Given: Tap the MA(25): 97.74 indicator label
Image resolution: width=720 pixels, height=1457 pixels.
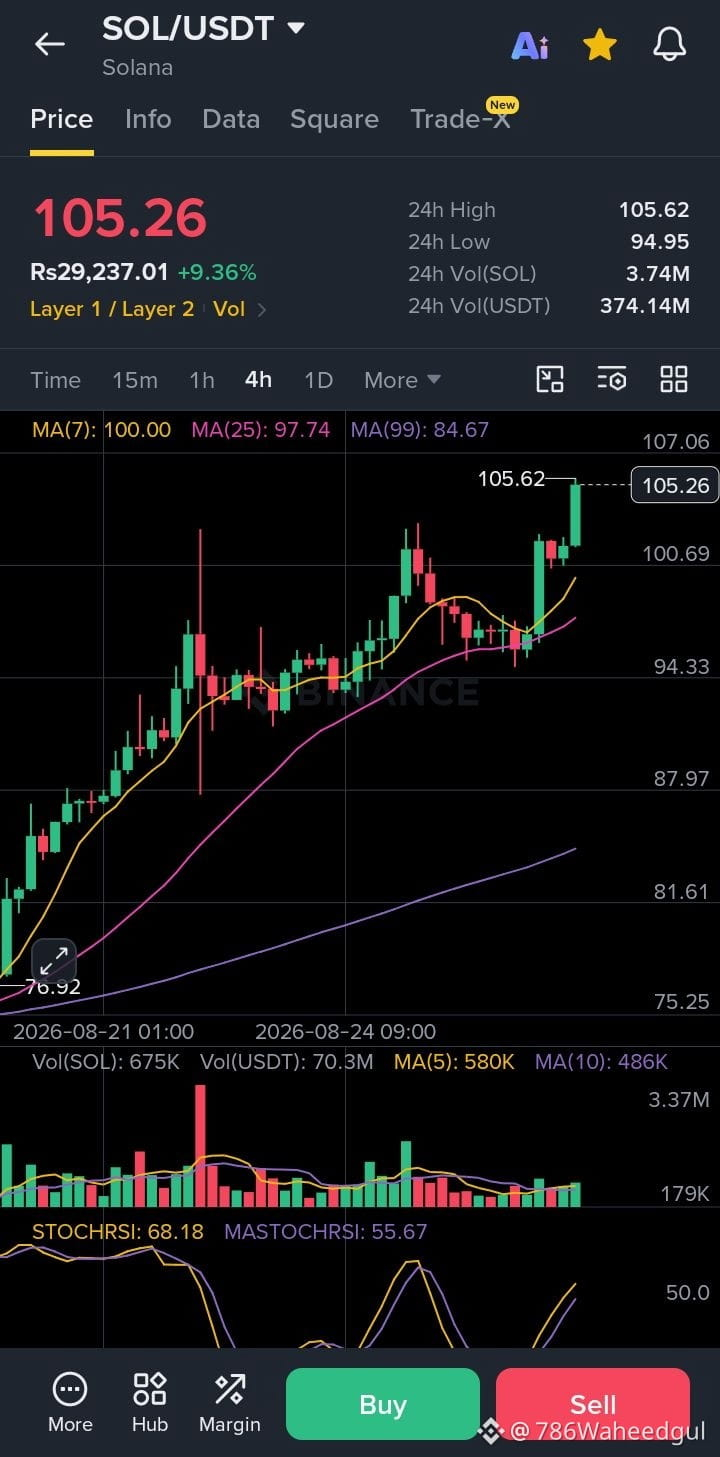Looking at the screenshot, I should (x=261, y=430).
